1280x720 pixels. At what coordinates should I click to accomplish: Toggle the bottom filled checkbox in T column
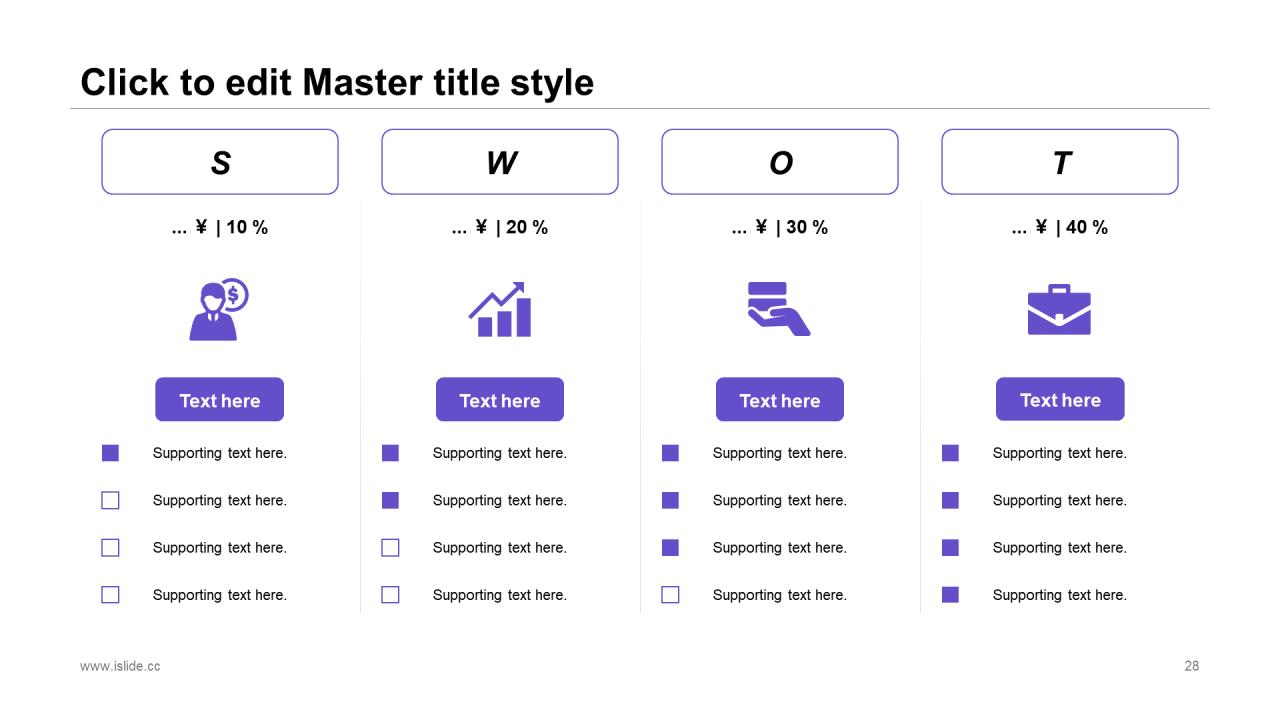click(x=950, y=595)
